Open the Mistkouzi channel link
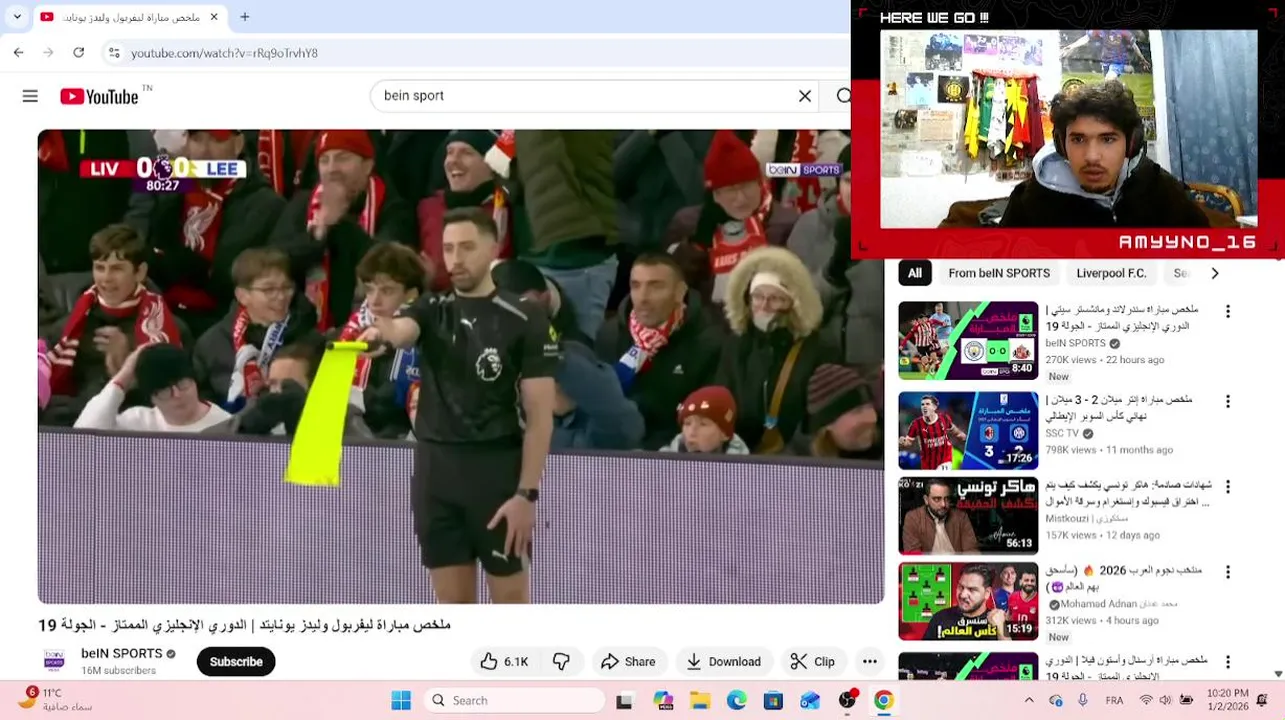Viewport: 1285px width, 720px height. click(1086, 519)
